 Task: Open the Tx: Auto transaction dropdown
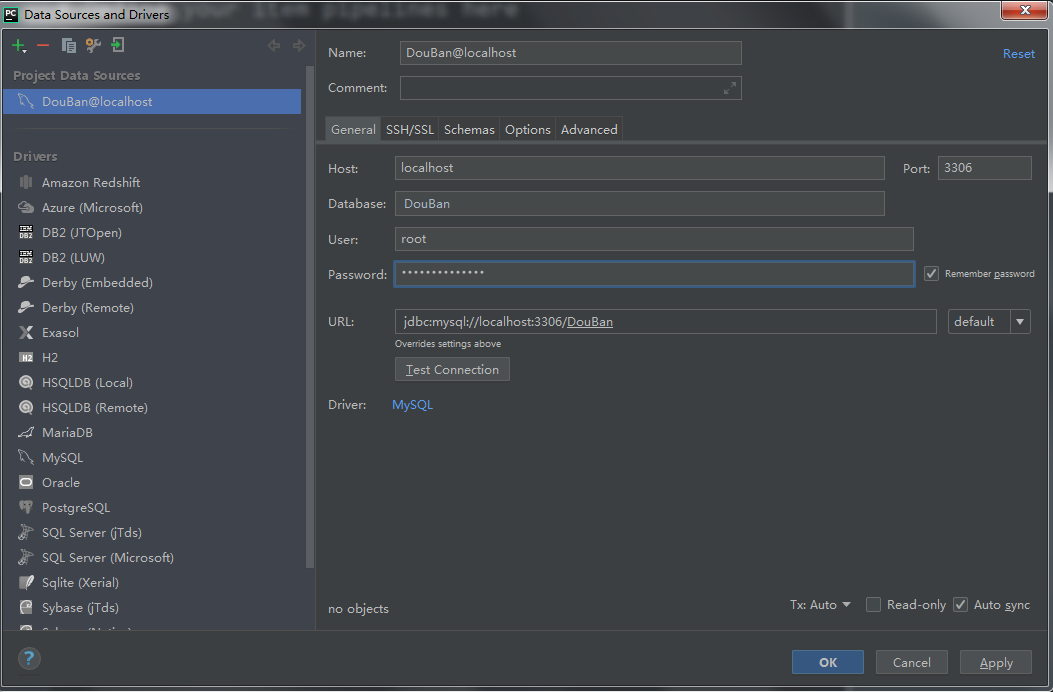pyautogui.click(x=820, y=605)
